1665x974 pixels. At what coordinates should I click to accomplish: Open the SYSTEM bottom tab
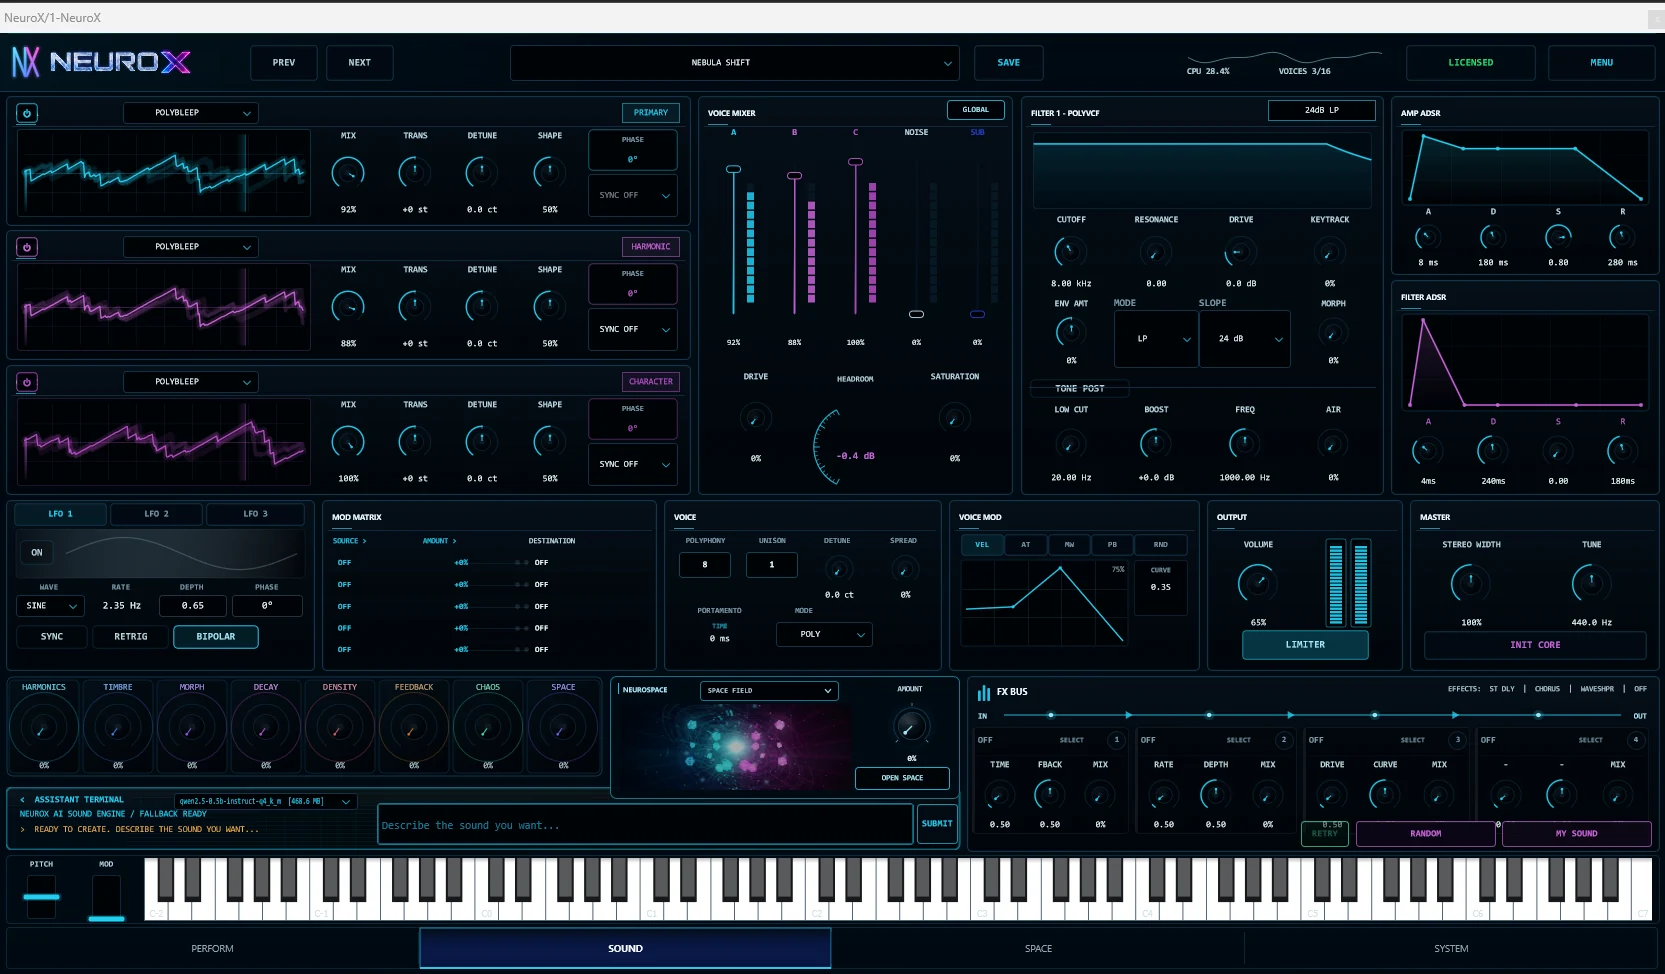click(1451, 949)
